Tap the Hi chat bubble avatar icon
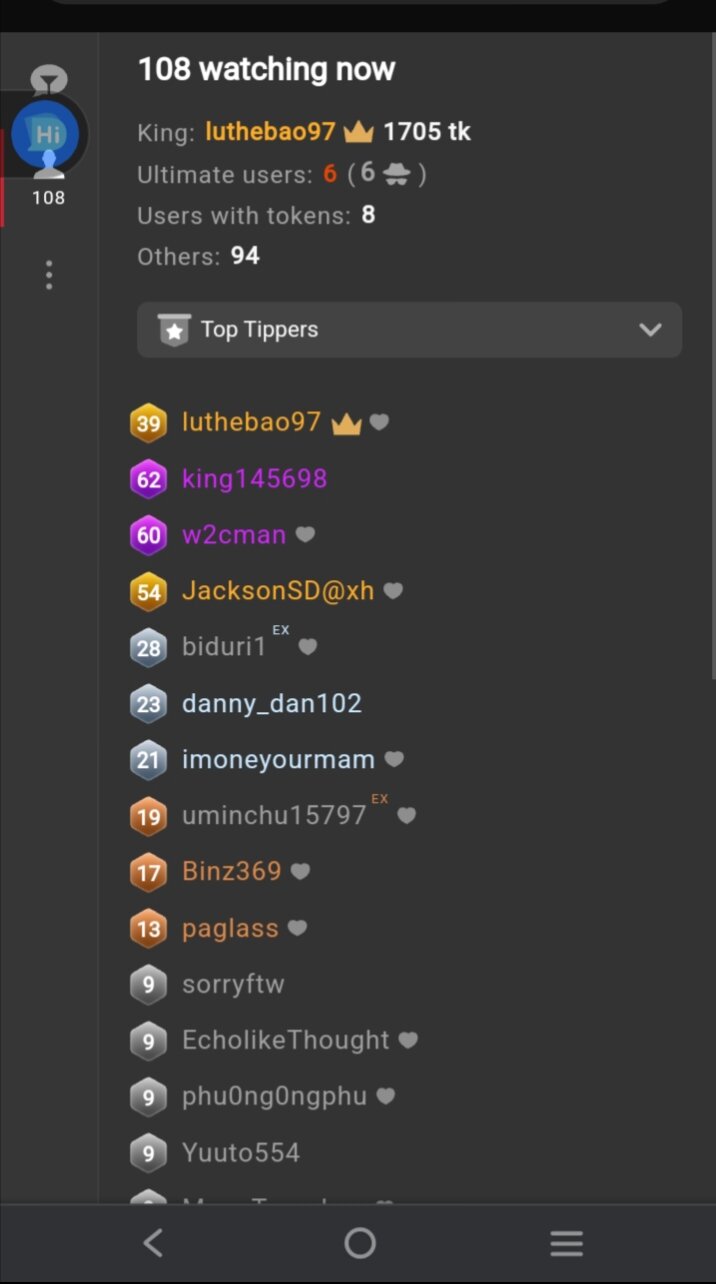The width and height of the screenshot is (716, 1284). click(47, 136)
